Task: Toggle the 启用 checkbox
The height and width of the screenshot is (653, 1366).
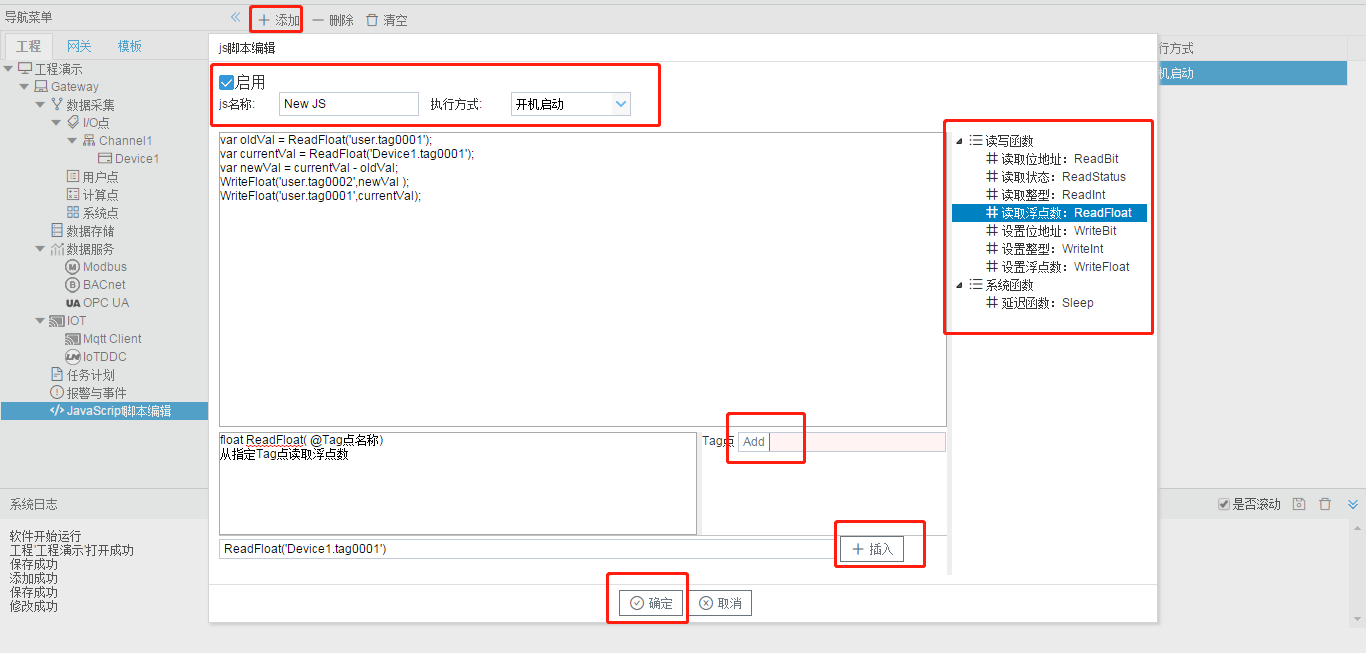Action: pos(227,83)
